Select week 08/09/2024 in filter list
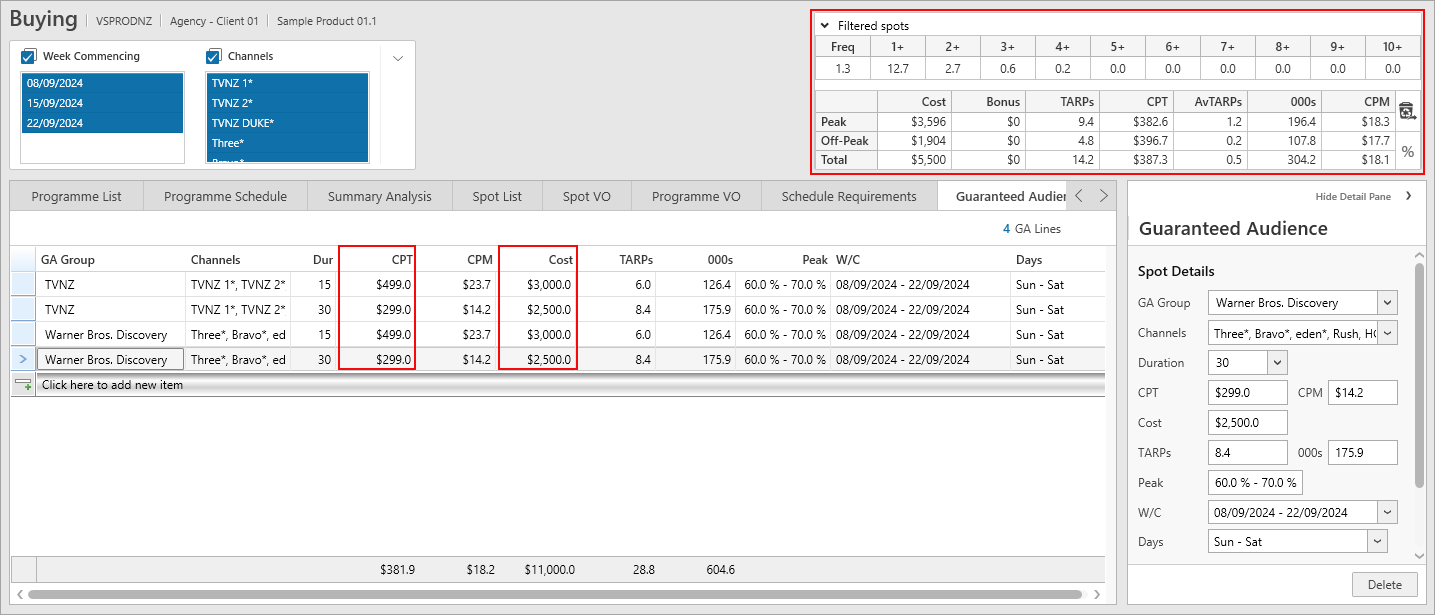 [x=102, y=83]
